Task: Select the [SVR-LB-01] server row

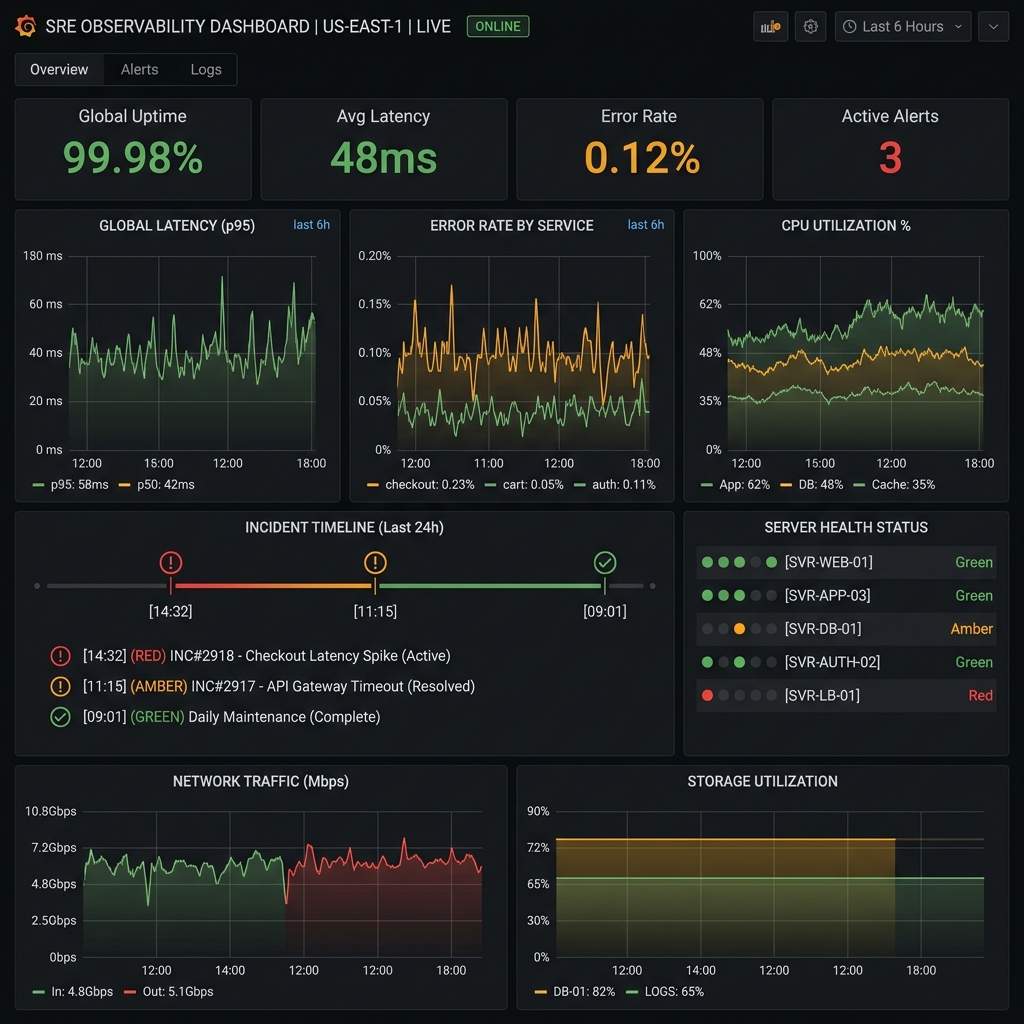Action: (846, 696)
